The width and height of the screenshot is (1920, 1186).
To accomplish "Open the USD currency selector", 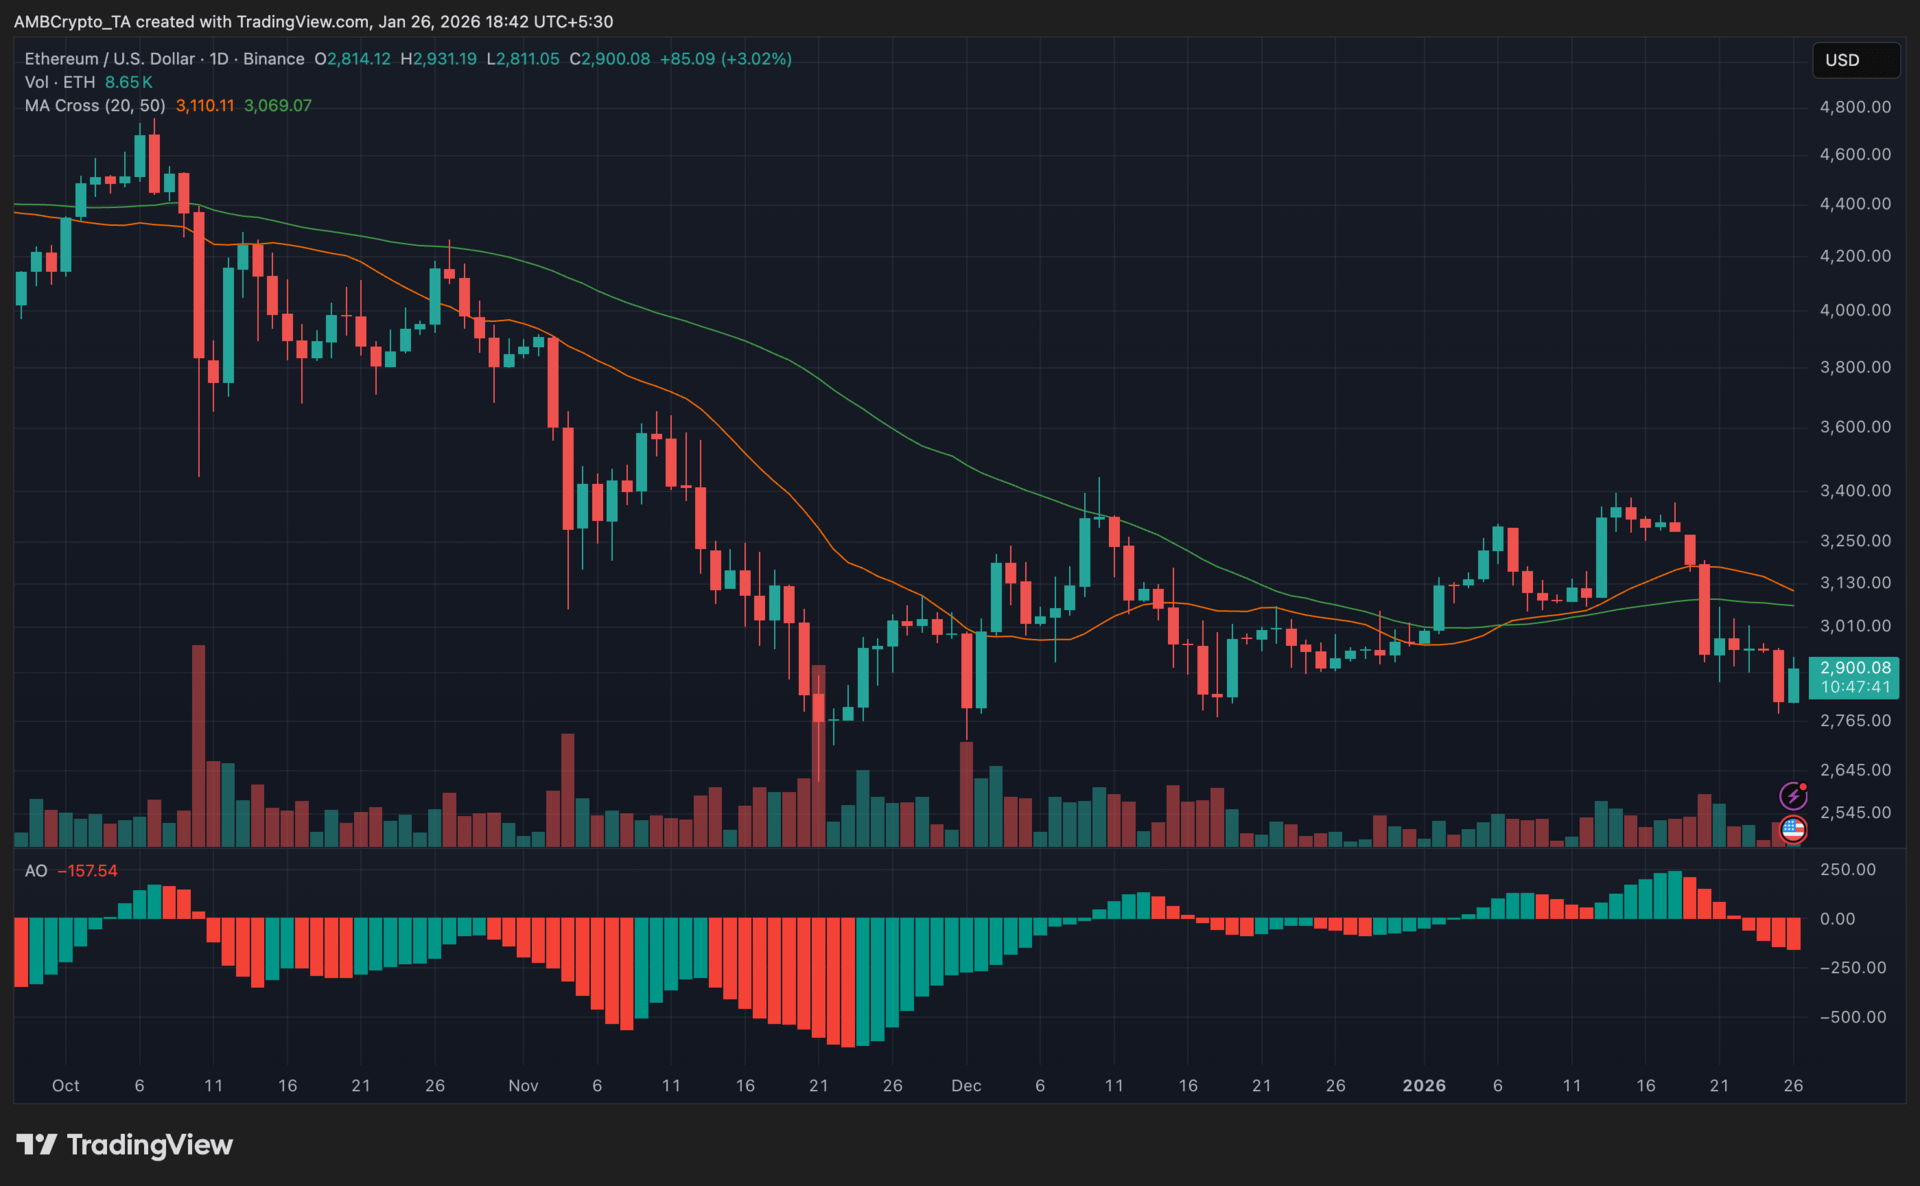I will (1855, 60).
